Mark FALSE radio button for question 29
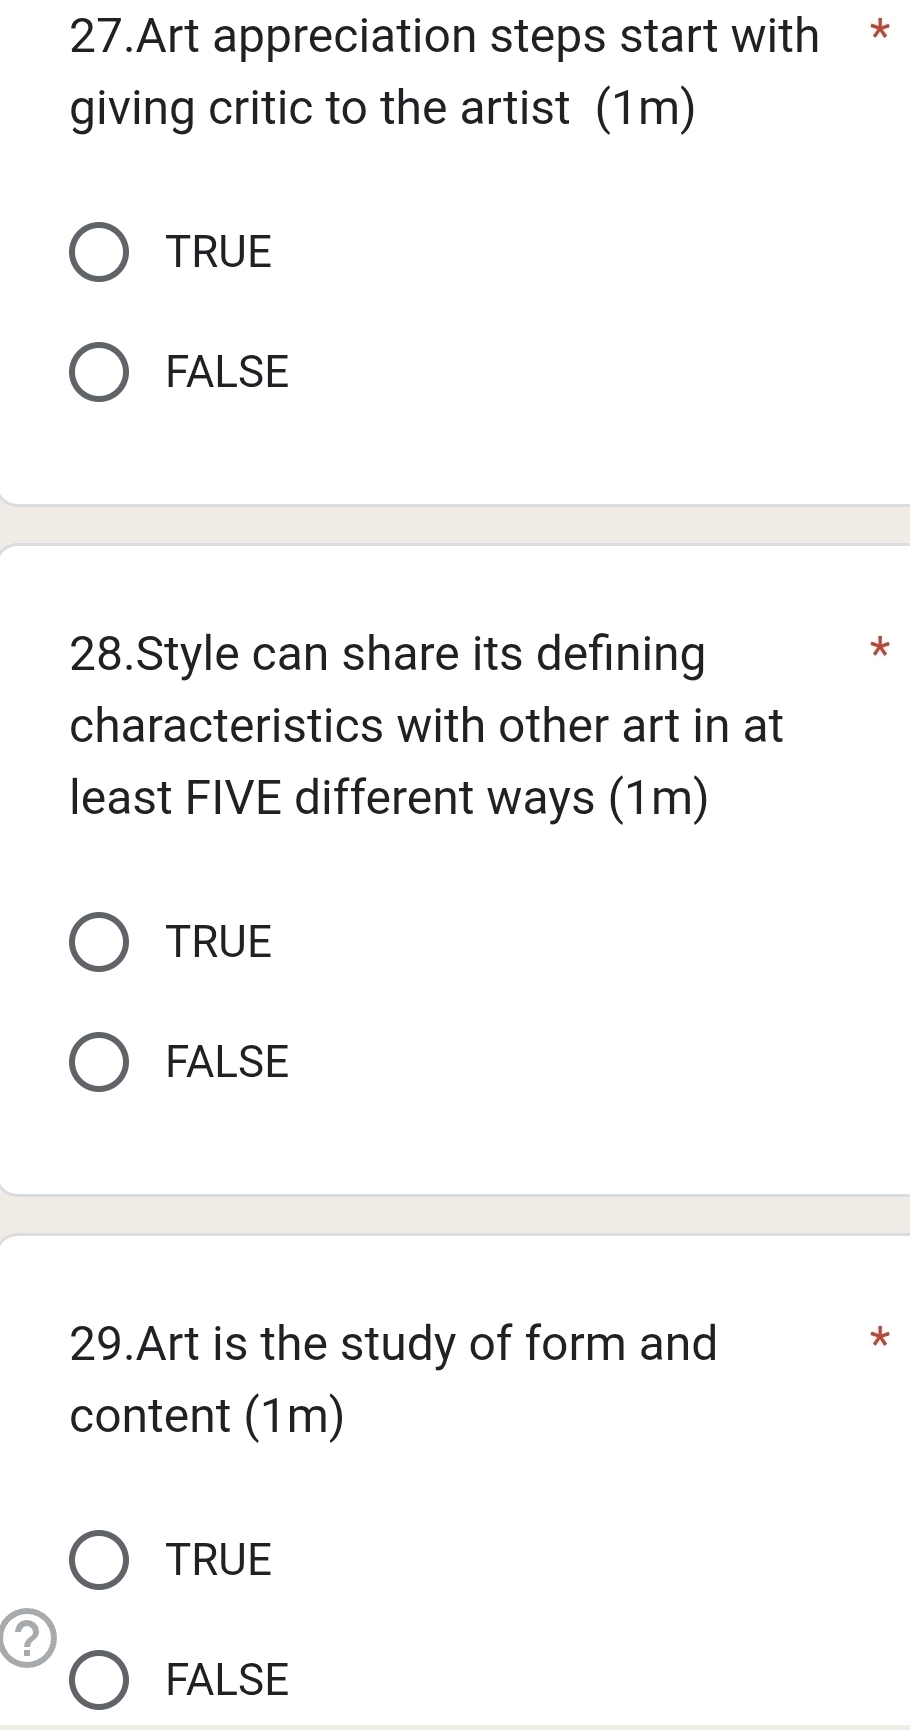 [x=99, y=1680]
